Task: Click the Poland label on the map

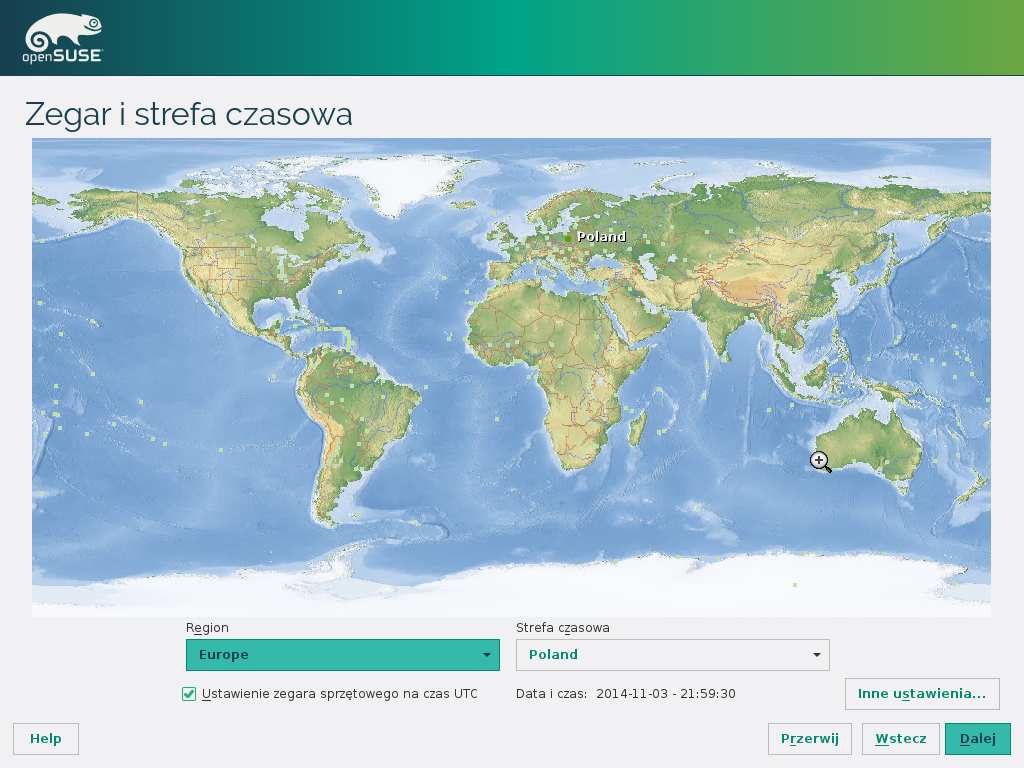Action: pyautogui.click(x=602, y=237)
